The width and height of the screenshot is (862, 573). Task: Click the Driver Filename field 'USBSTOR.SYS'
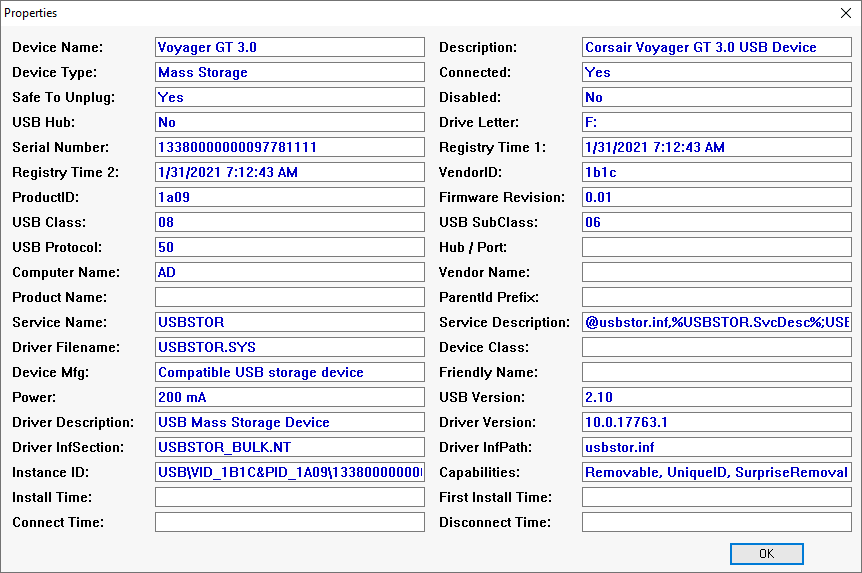point(290,348)
